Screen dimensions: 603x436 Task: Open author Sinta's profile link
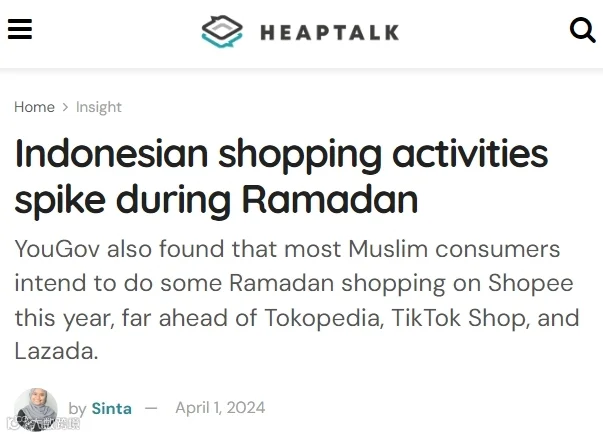(112, 408)
